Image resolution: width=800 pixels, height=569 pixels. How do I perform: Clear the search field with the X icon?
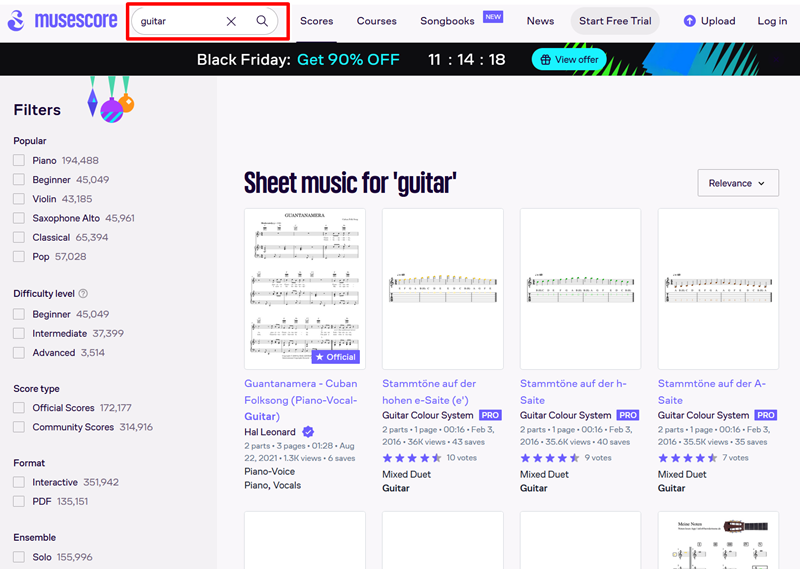click(x=231, y=21)
